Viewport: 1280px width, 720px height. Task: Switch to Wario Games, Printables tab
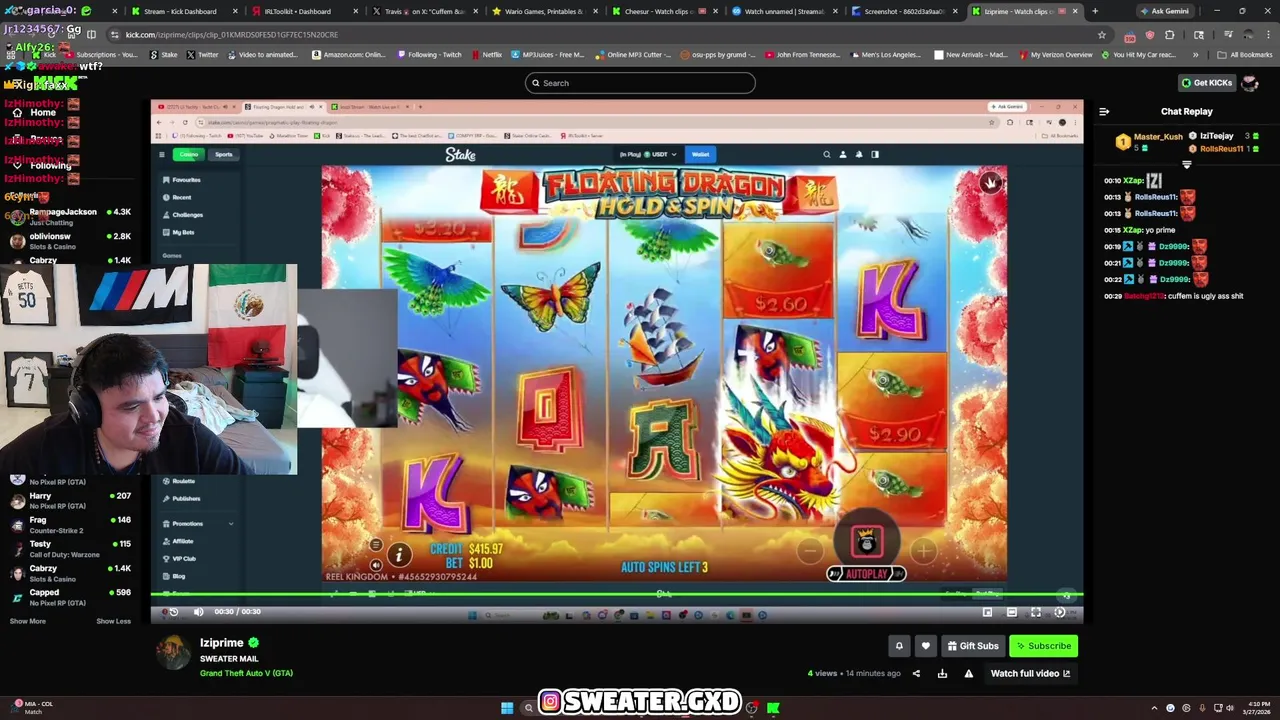pos(545,11)
